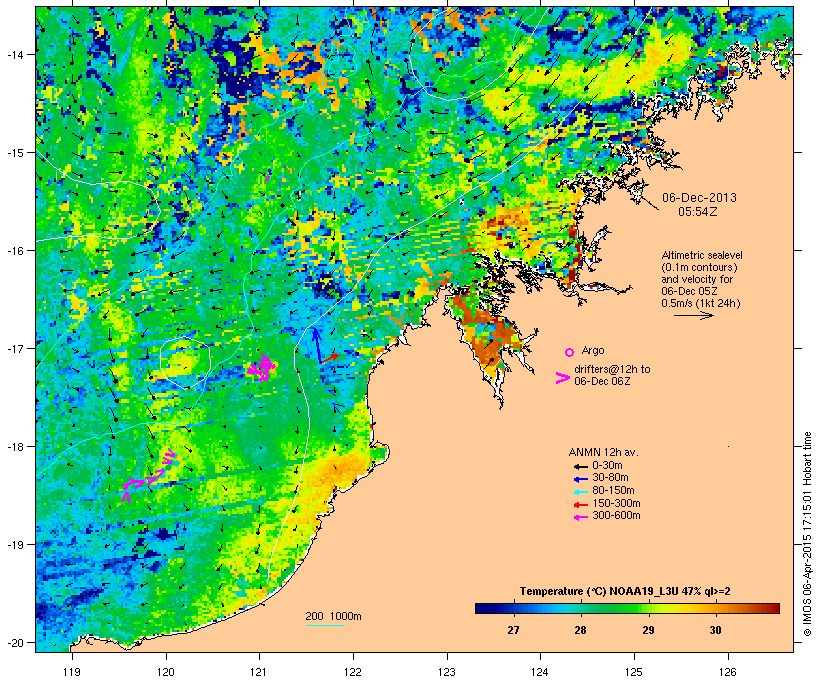Screen dimensions: 820x680
Task: Click the red ANMN arrow near 121.8E
Action: [329, 358]
